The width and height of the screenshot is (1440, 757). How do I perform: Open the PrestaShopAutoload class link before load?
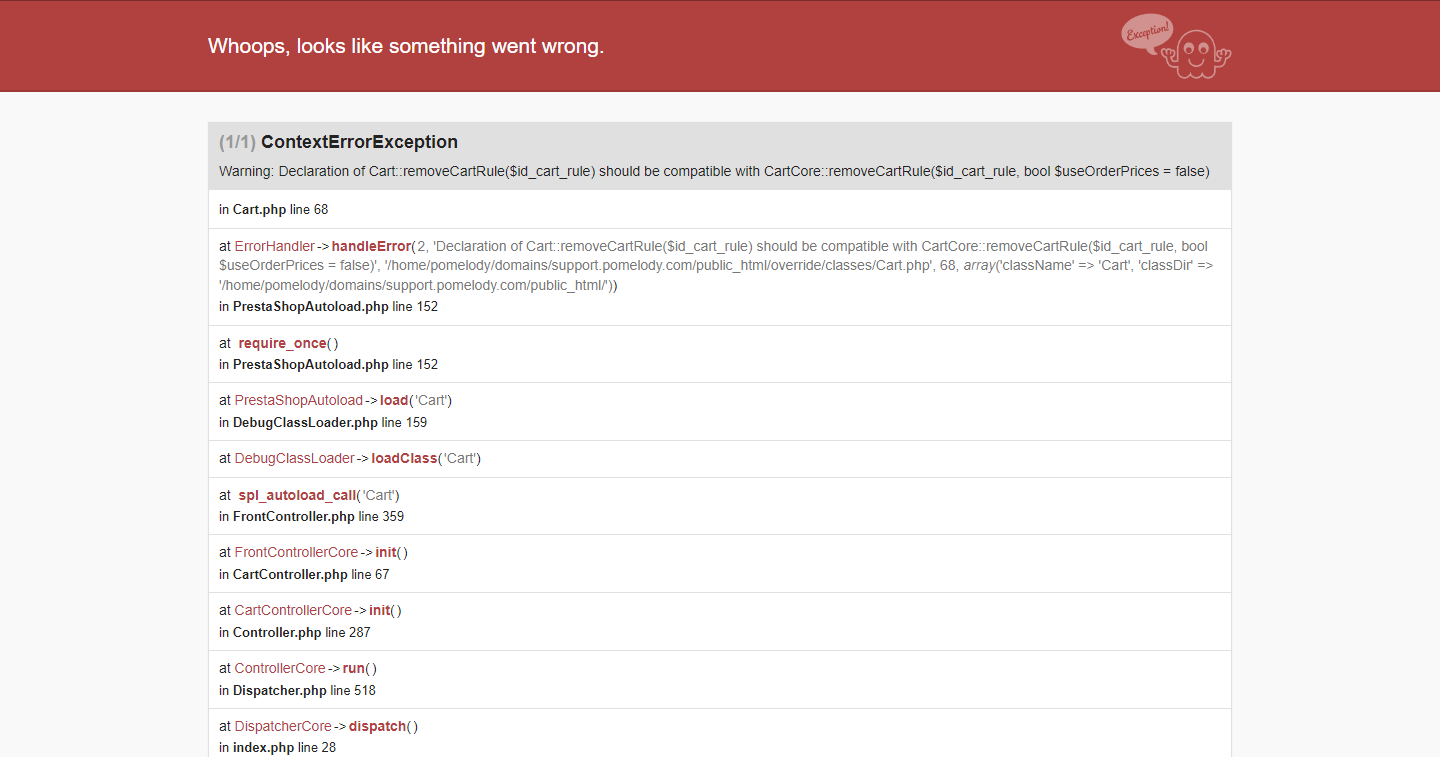pyautogui.click(x=298, y=400)
